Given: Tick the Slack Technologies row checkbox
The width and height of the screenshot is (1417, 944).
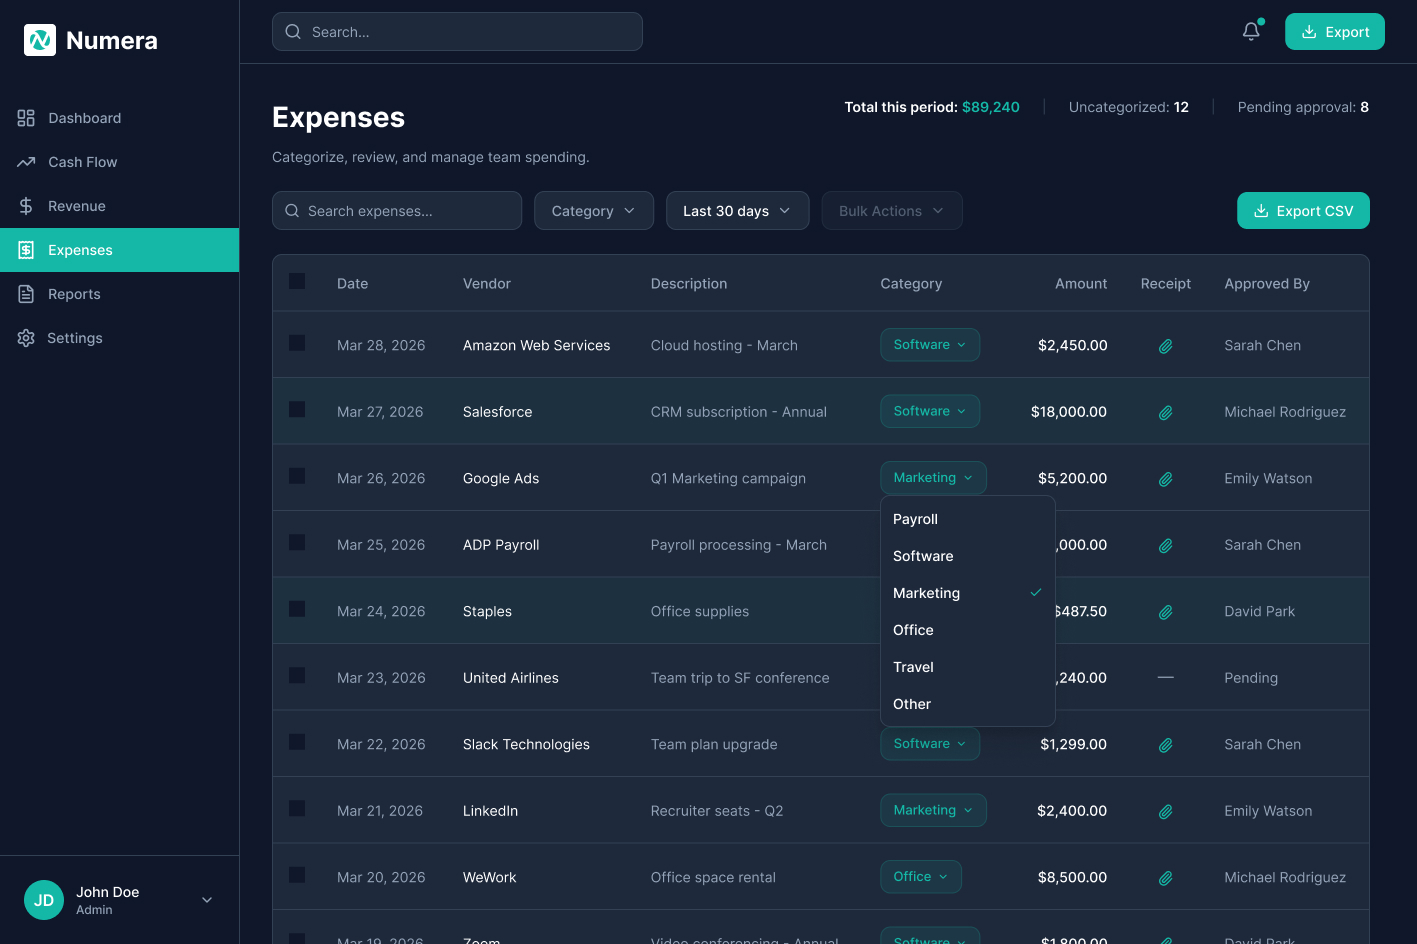Looking at the screenshot, I should click(x=297, y=742).
